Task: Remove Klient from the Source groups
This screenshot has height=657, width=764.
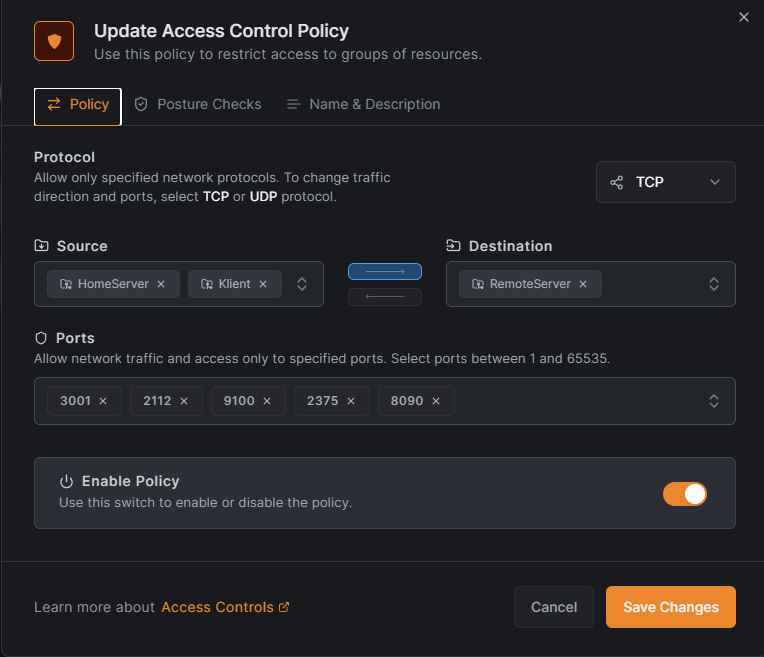Action: (x=263, y=284)
